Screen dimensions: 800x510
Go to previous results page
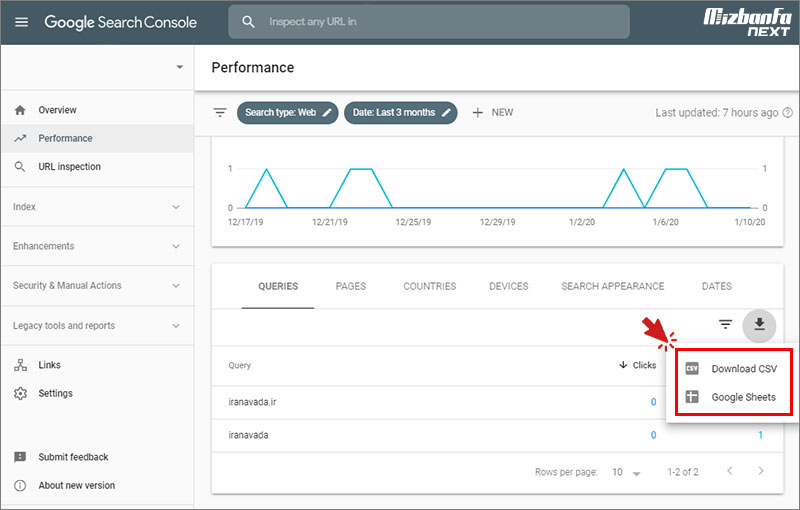tap(730, 471)
